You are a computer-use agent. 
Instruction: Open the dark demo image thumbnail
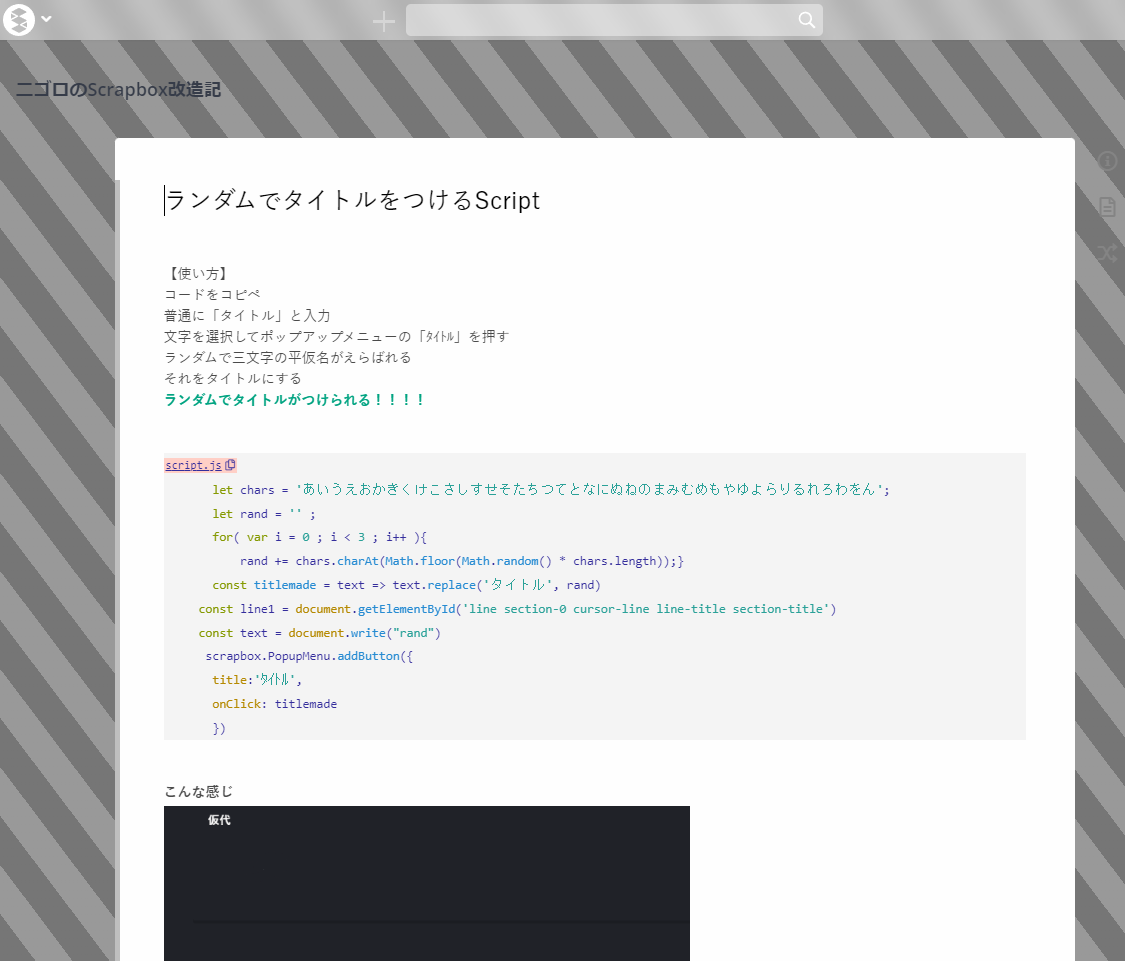[427, 883]
